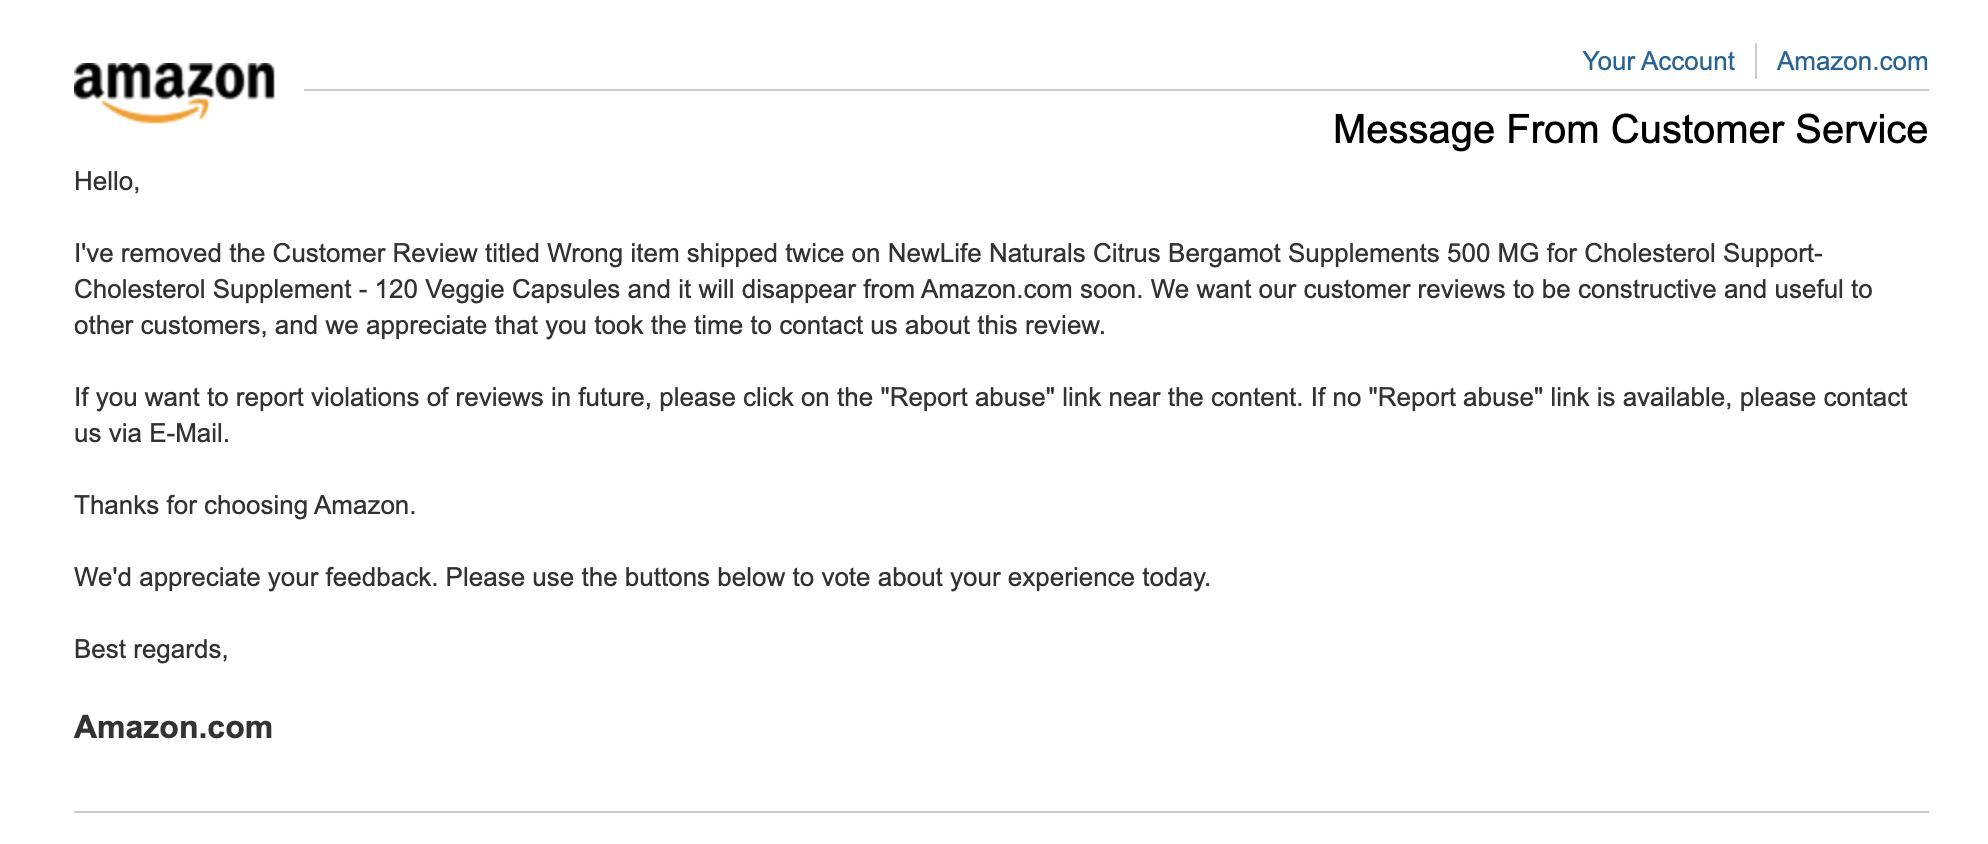Click the 120 Veggie Capsules text
The height and width of the screenshot is (844, 1988).
[497, 289]
